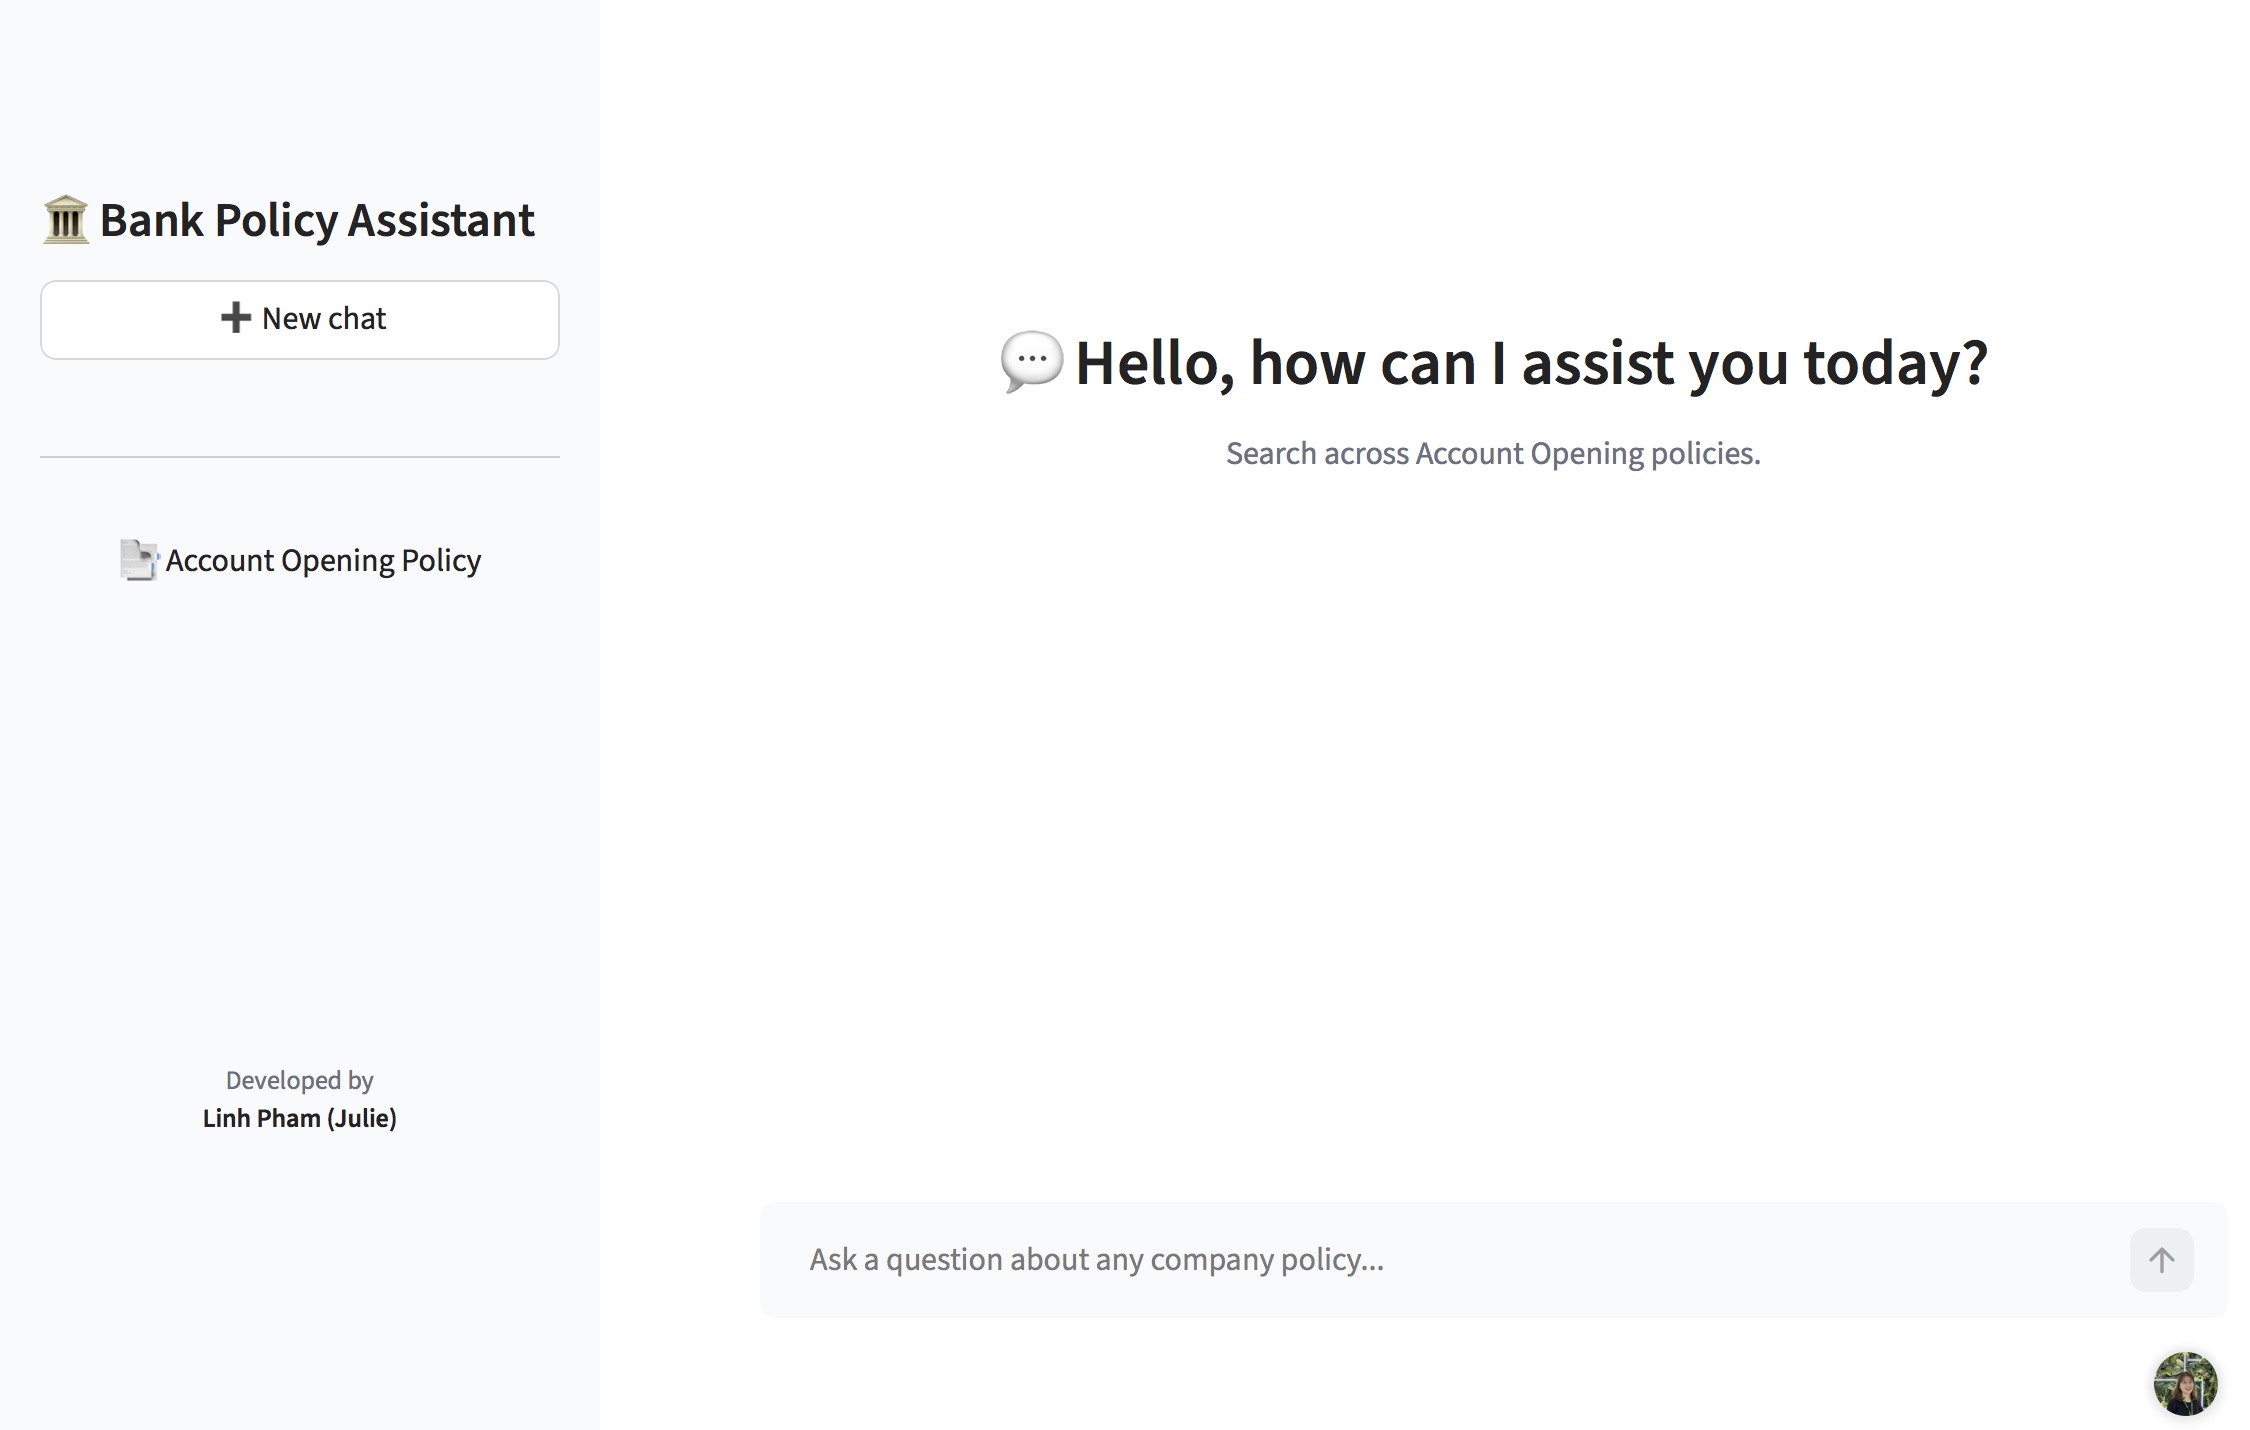This screenshot has height=1430, width=2250.
Task: Click the word 'Assistant' in sidebar title
Action: tap(441, 220)
